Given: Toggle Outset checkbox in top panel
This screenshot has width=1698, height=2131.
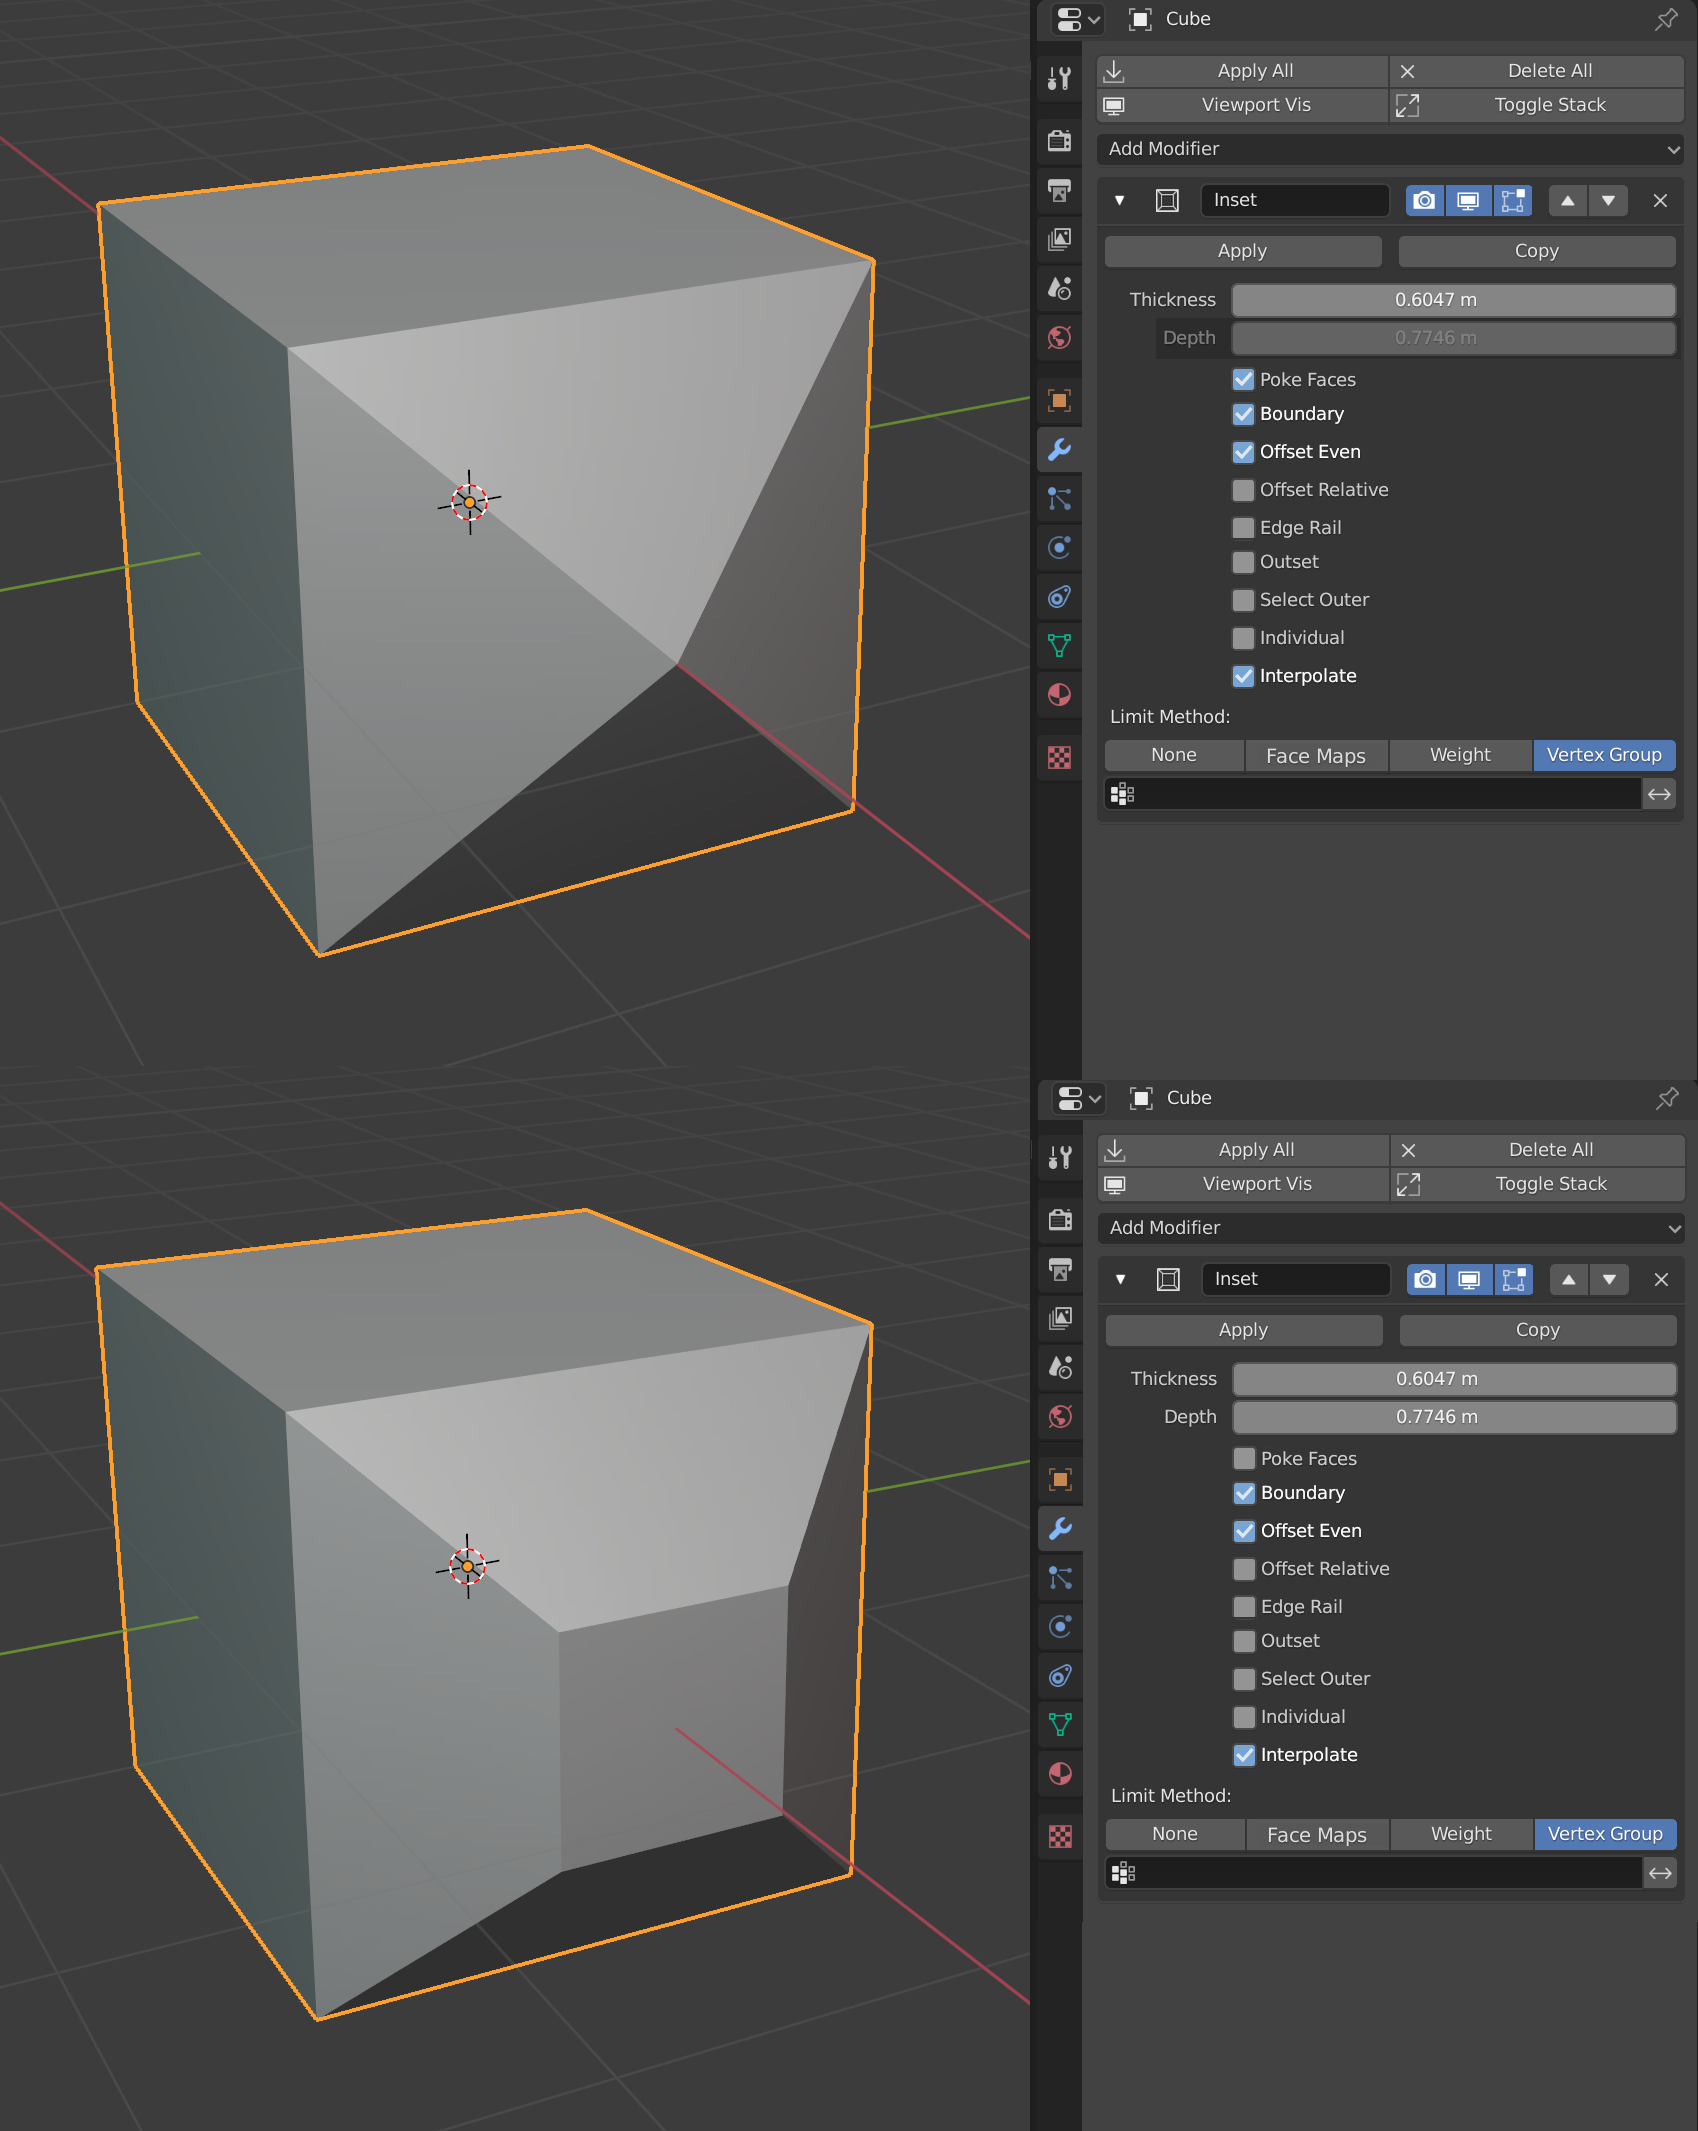Looking at the screenshot, I should (x=1243, y=562).
